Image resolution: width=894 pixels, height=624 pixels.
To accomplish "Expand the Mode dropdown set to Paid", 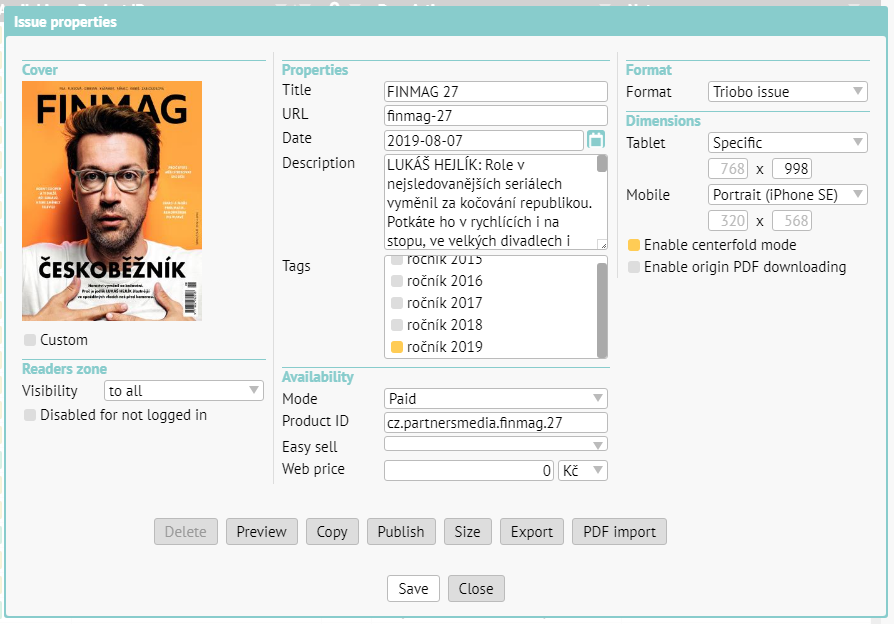I will [x=496, y=399].
